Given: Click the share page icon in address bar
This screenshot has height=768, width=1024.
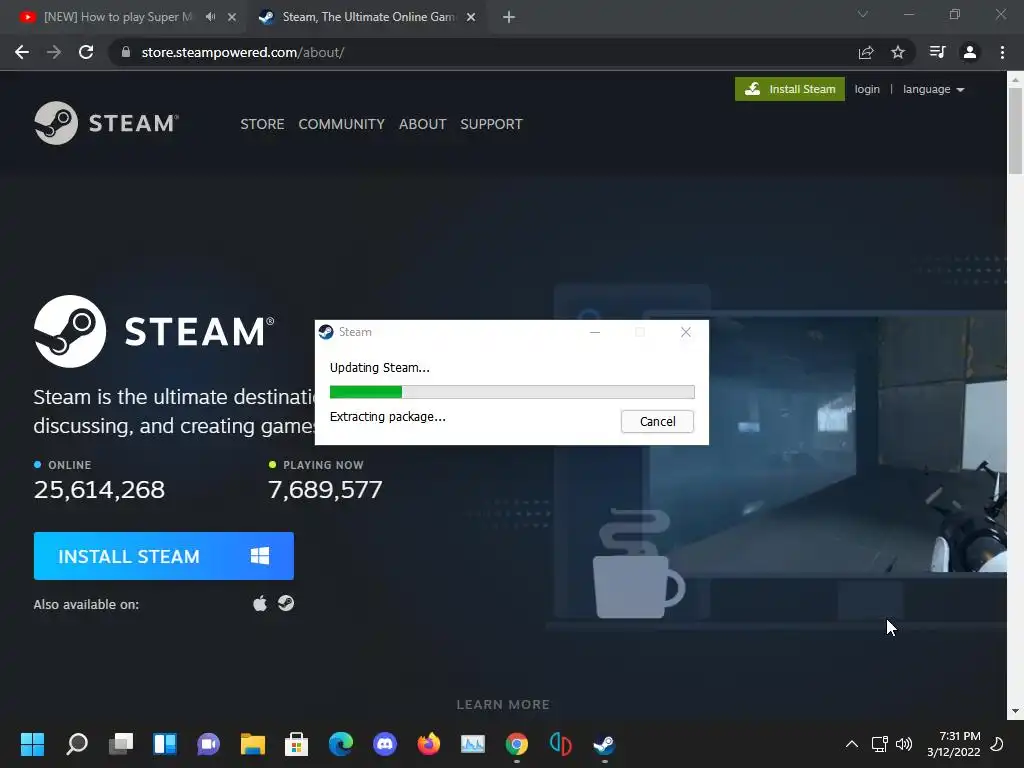Looking at the screenshot, I should click(866, 52).
